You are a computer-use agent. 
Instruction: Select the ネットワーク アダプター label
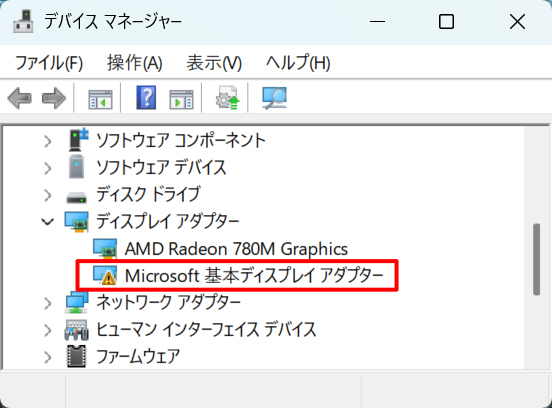click(x=168, y=302)
